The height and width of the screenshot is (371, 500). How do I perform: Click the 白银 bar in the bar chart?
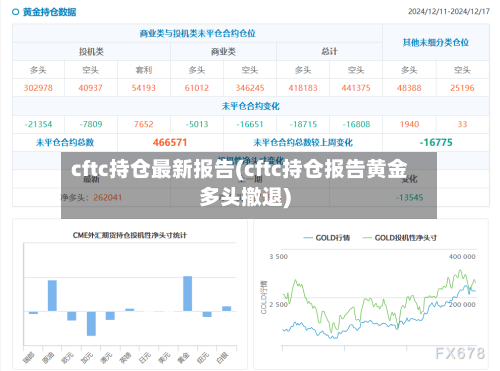tap(227, 309)
